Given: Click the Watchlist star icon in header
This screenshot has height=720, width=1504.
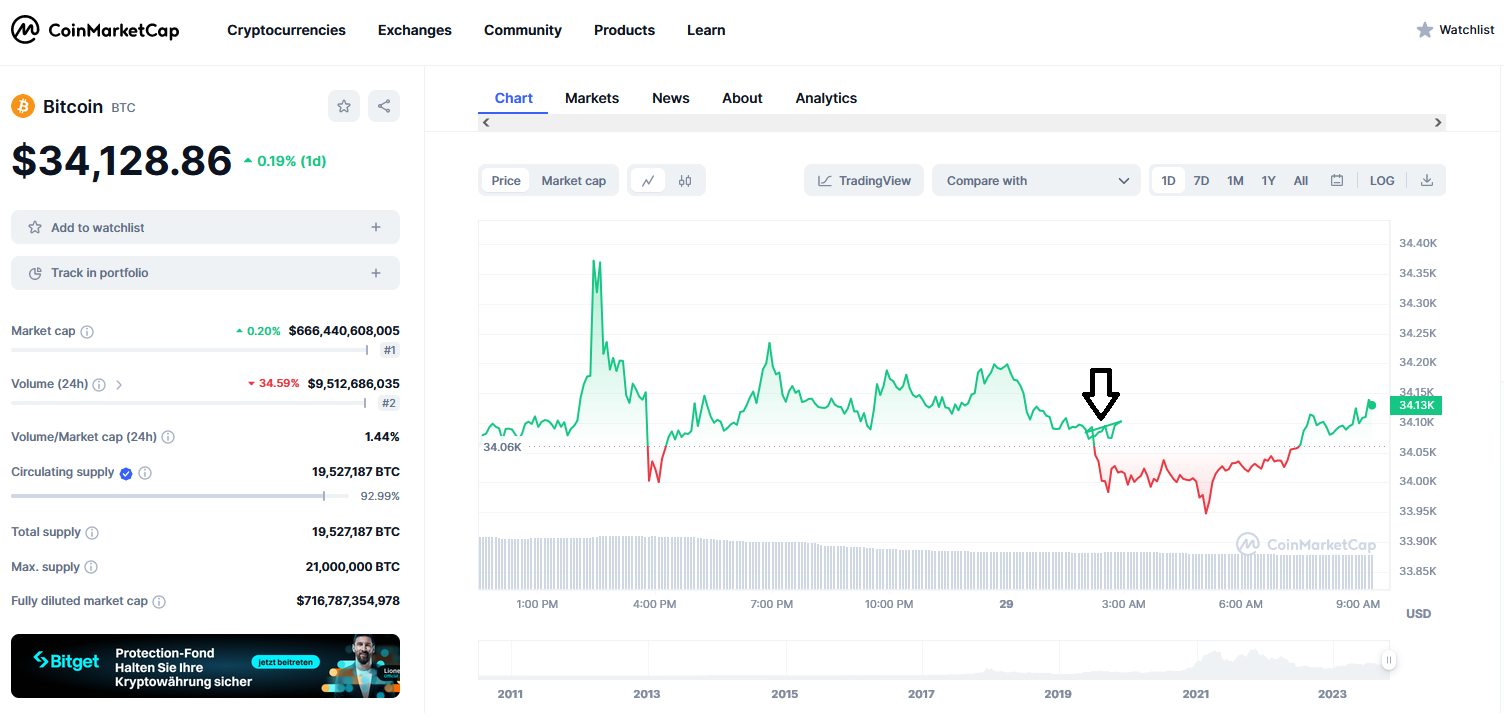Looking at the screenshot, I should tap(1425, 30).
